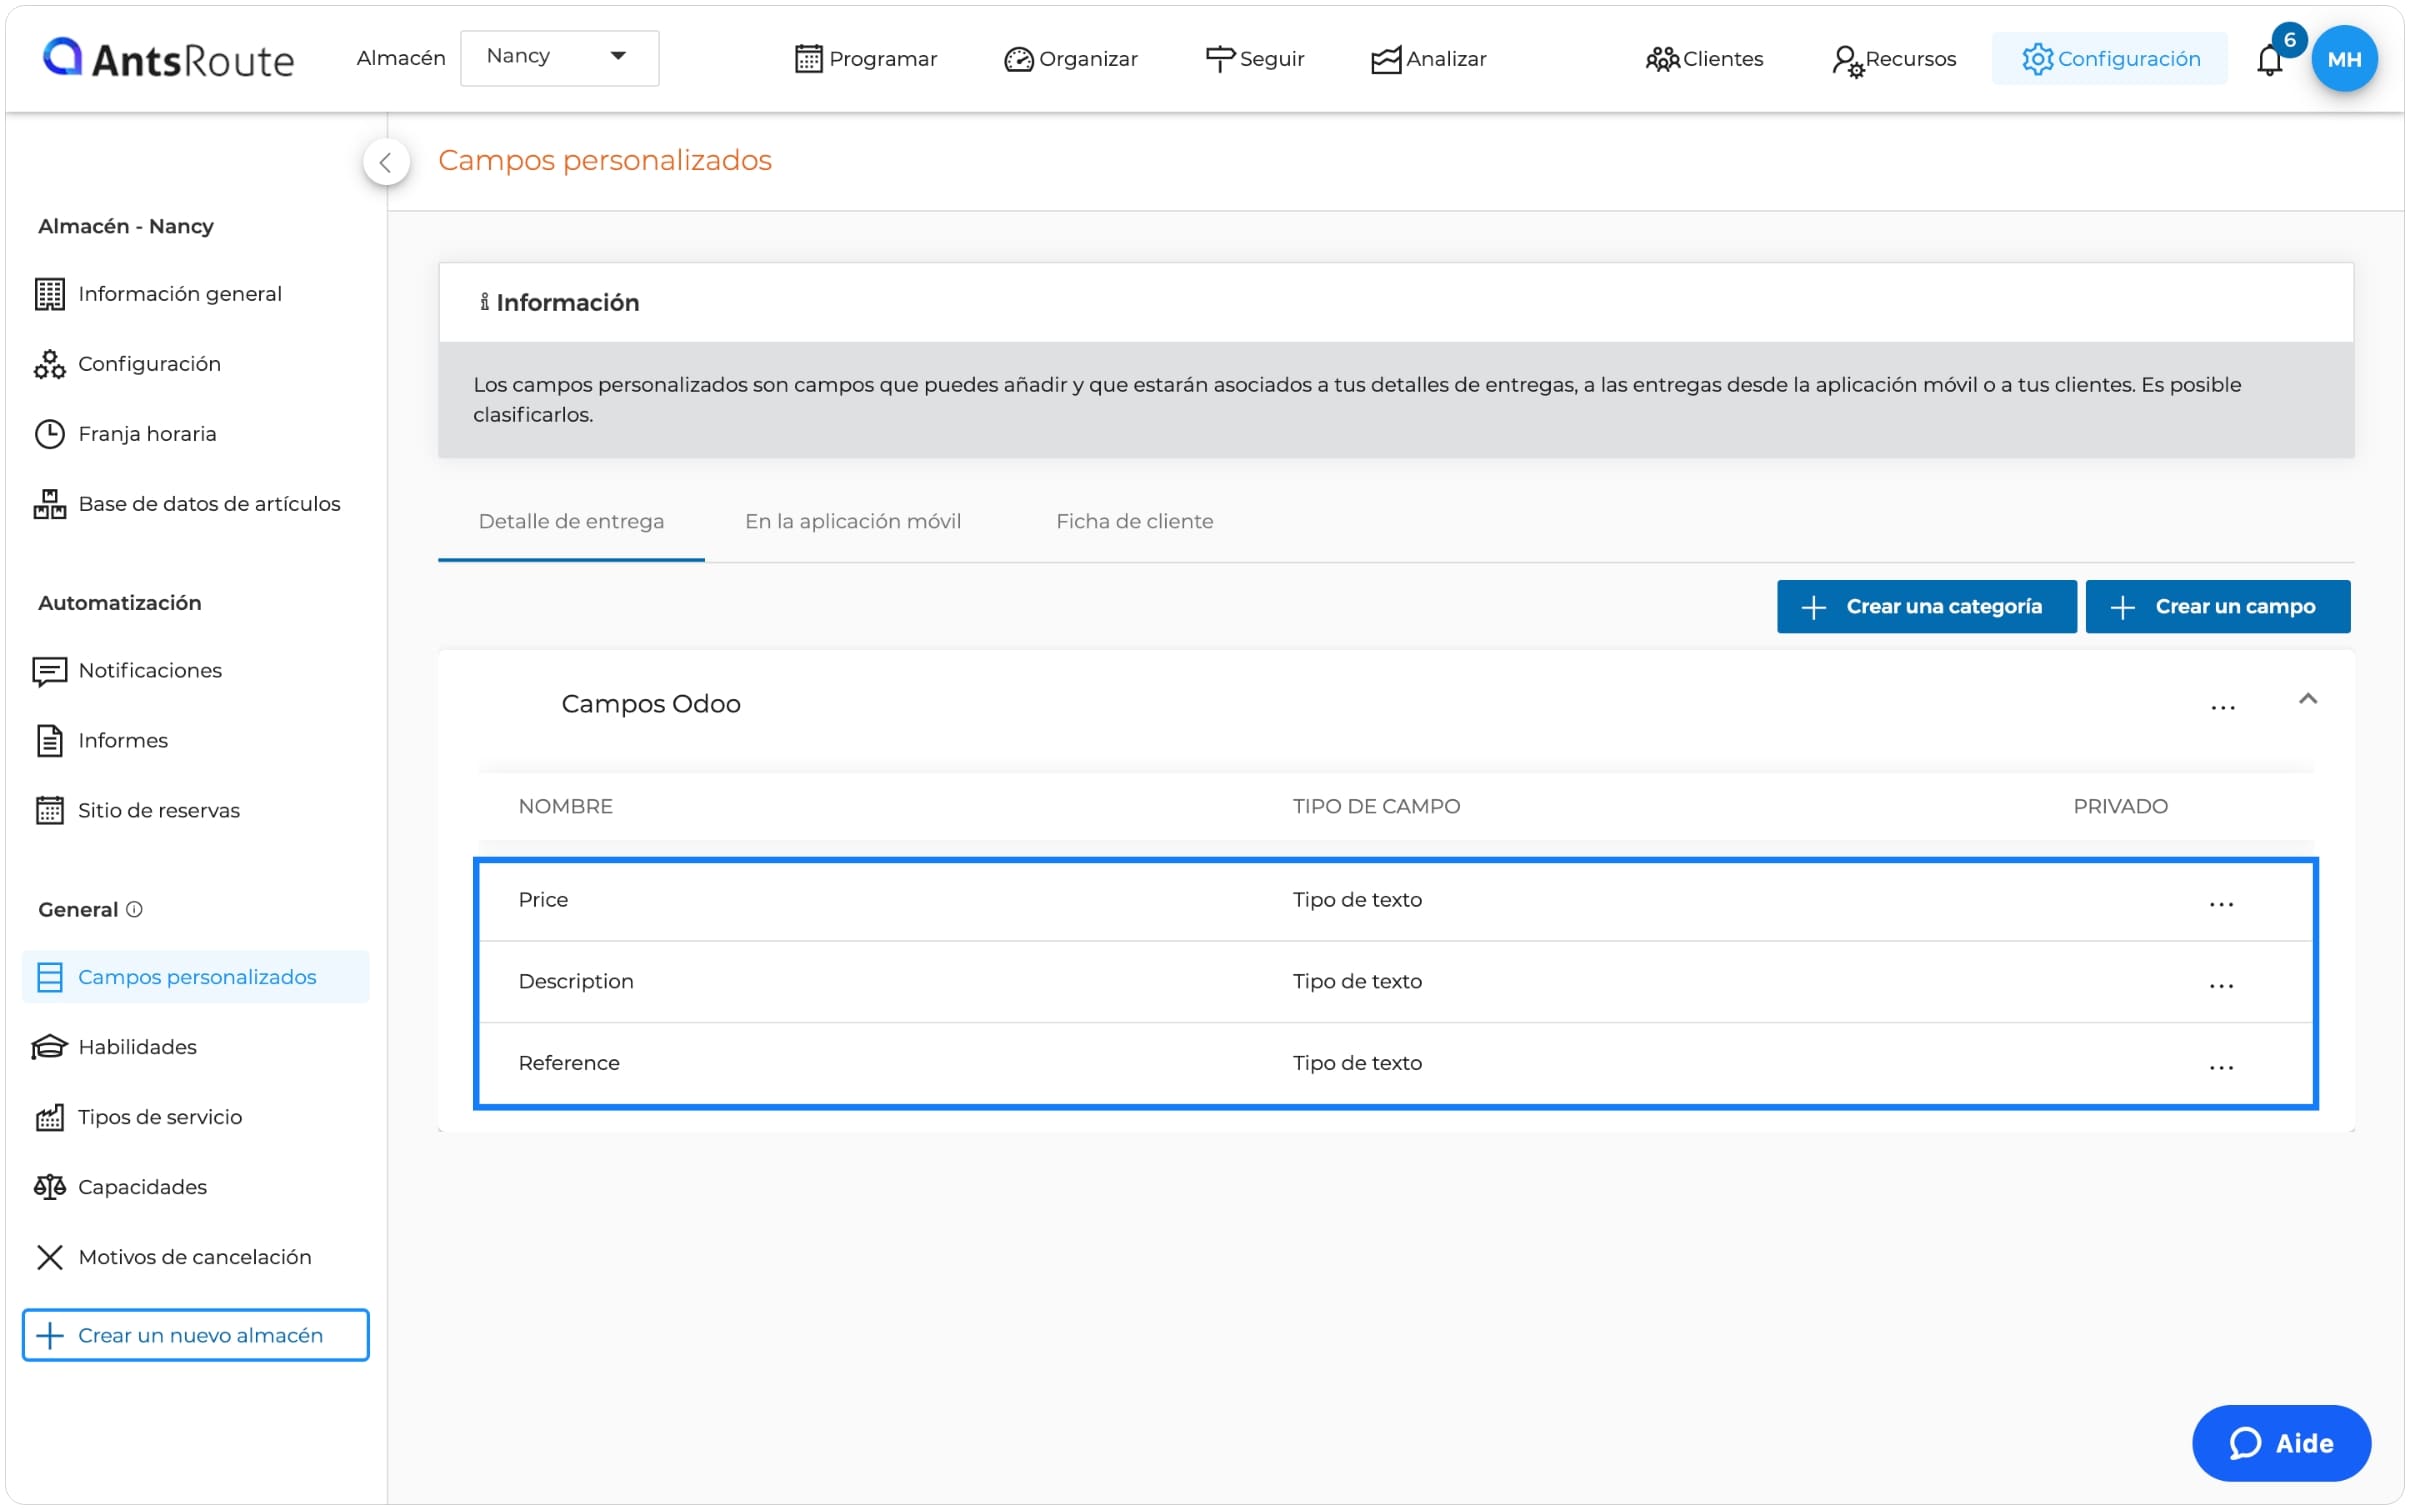2409x1510 pixels.
Task: Collapse the Campos Odoo category
Action: tap(2308, 699)
